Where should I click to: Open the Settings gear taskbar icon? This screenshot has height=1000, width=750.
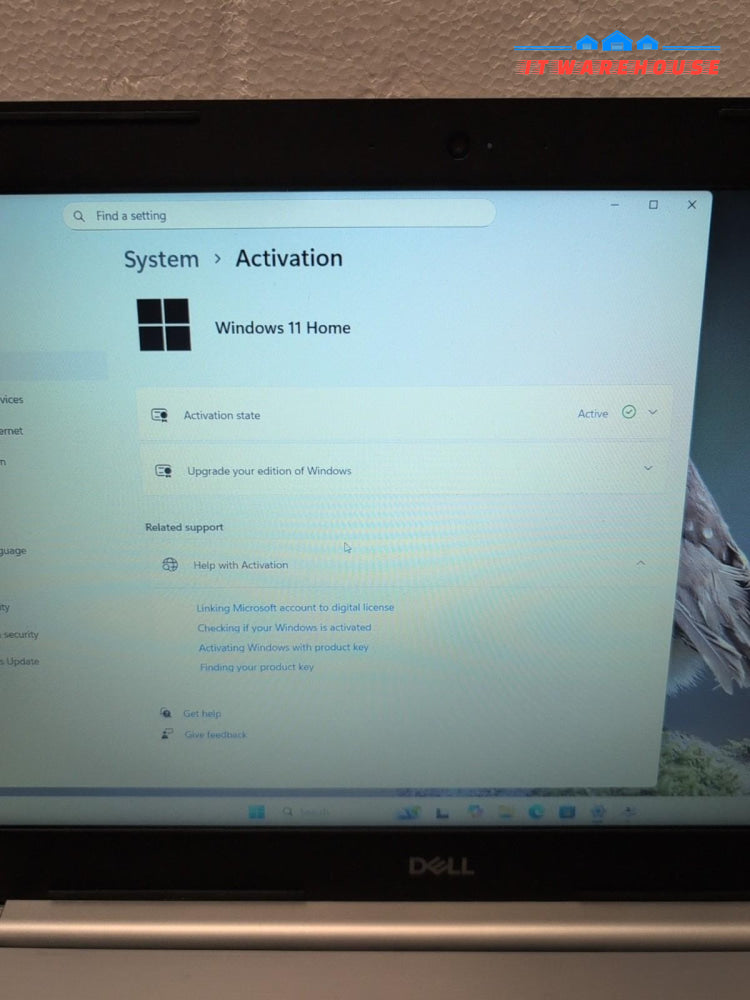tap(598, 811)
